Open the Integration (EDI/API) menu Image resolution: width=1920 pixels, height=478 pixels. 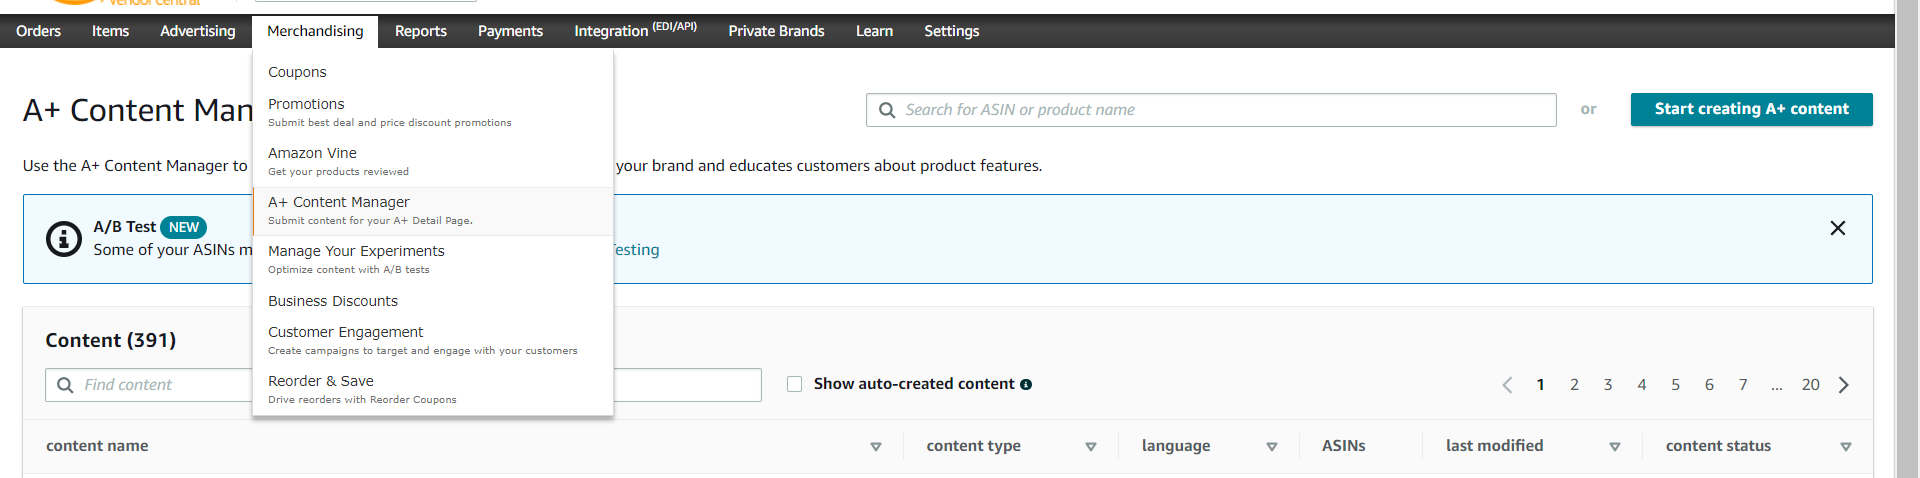(x=635, y=31)
